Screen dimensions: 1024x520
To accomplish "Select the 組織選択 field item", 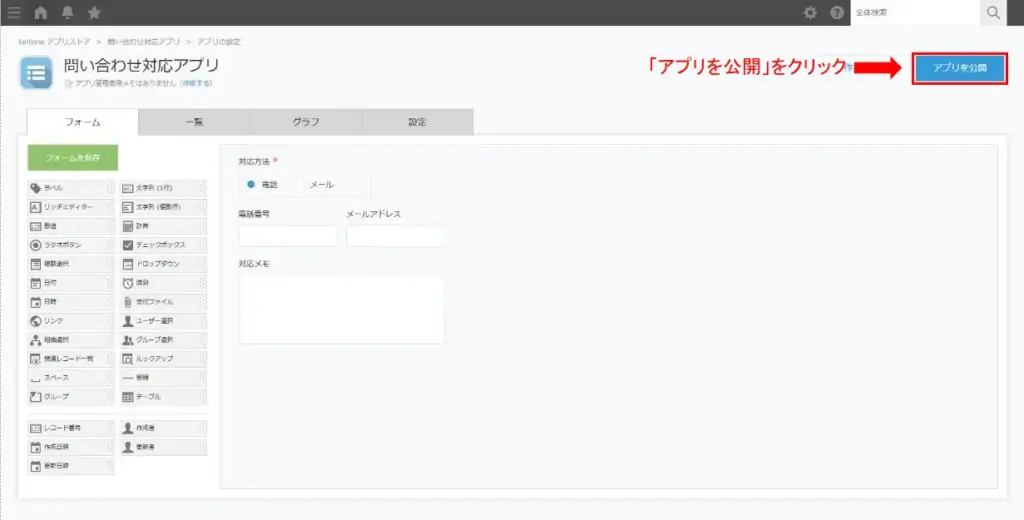I will [71, 340].
